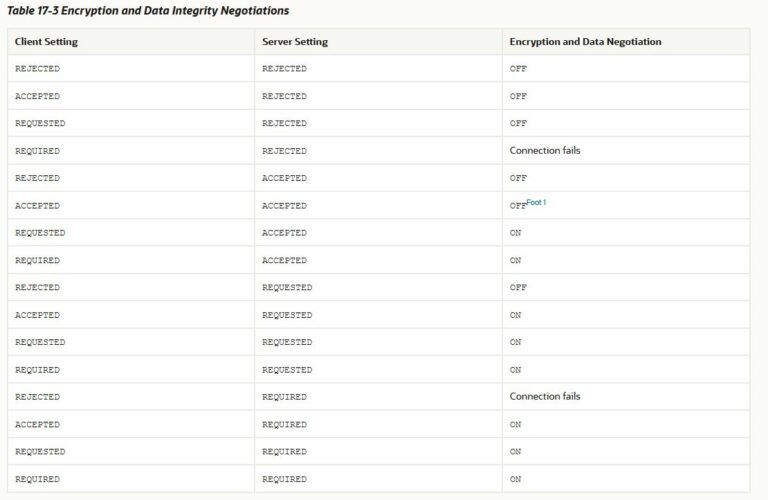Screen dimensions: 768x500
Task: Select the client REJECTED cell in the first row
Action: click(37, 69)
